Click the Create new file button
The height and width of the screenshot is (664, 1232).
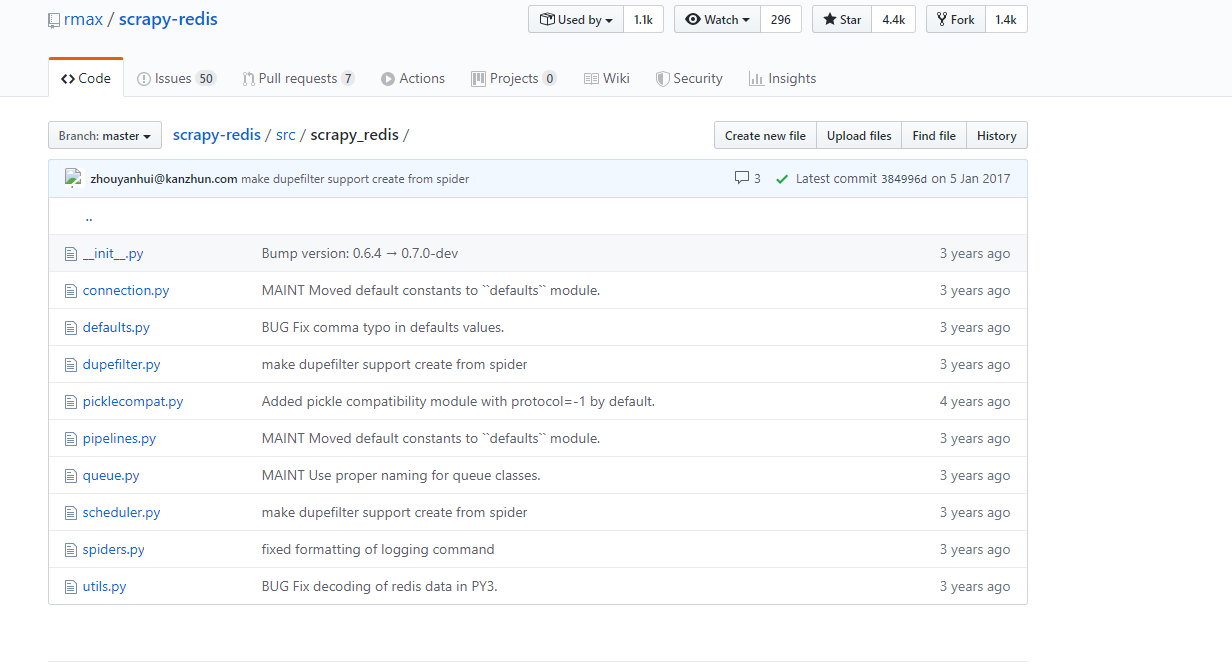(765, 135)
